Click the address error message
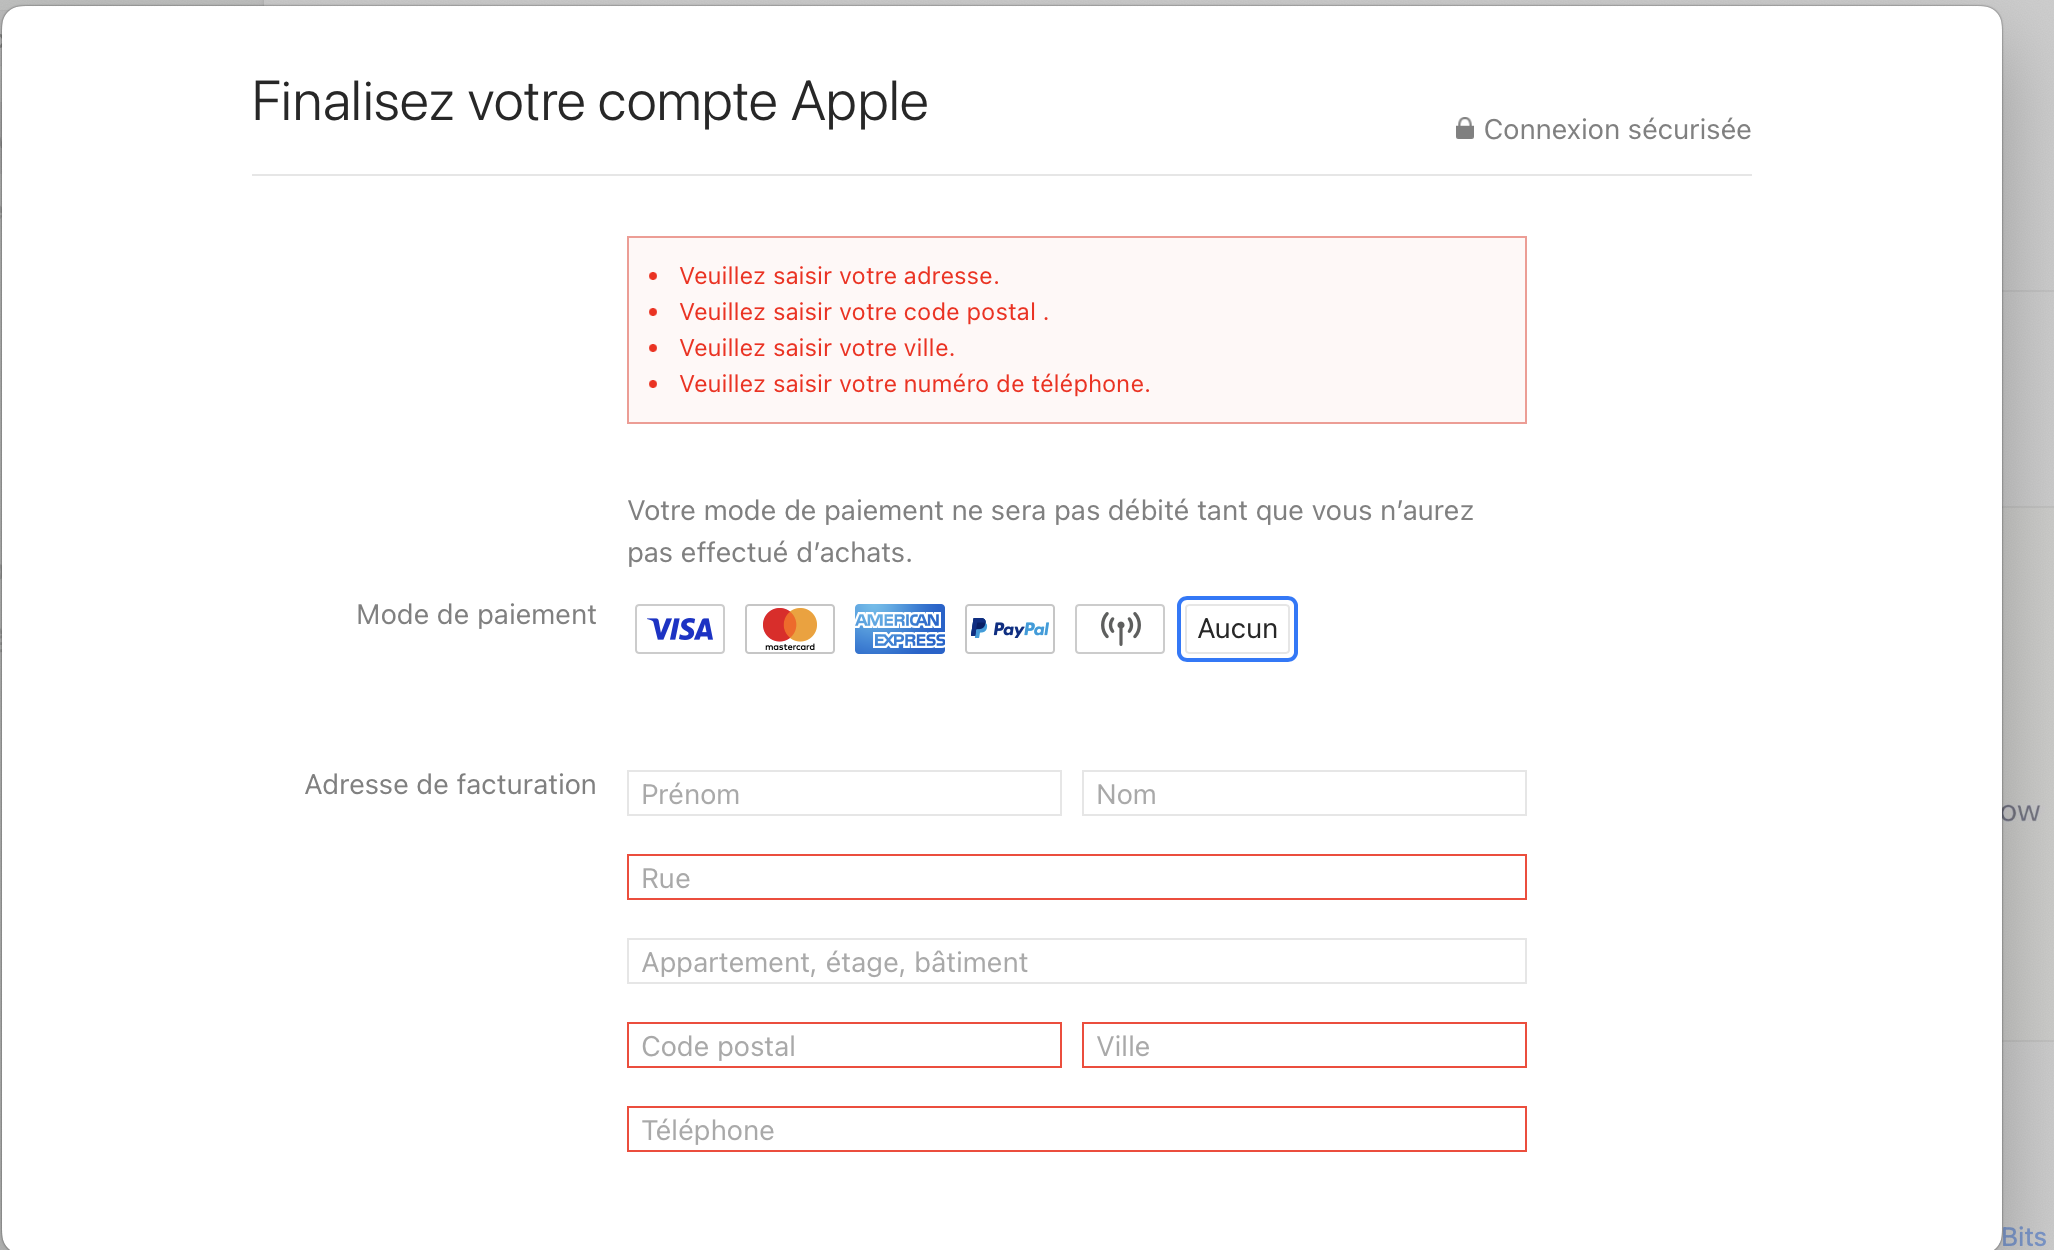This screenshot has height=1250, width=2054. pyautogui.click(x=839, y=276)
